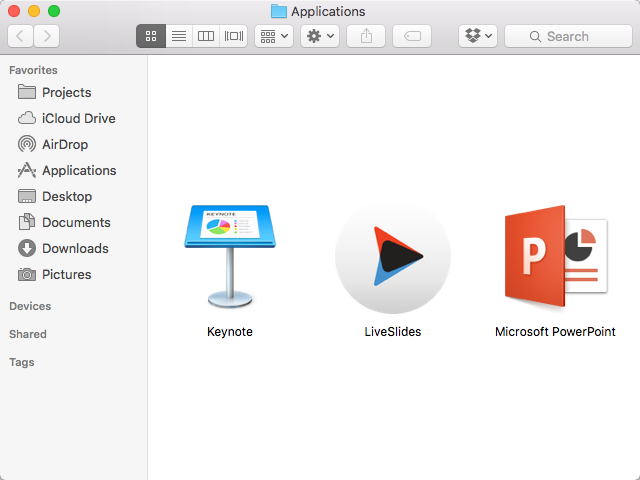Open the Action gear menu
This screenshot has height=480, width=640.
coord(320,36)
